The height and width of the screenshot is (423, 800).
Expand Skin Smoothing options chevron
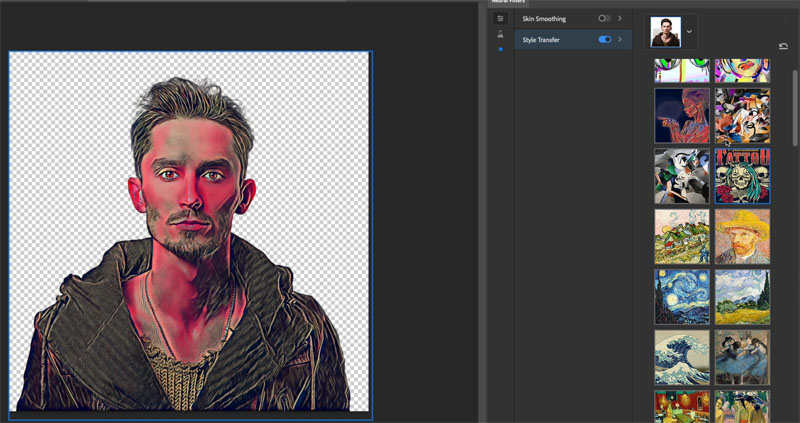coord(620,18)
